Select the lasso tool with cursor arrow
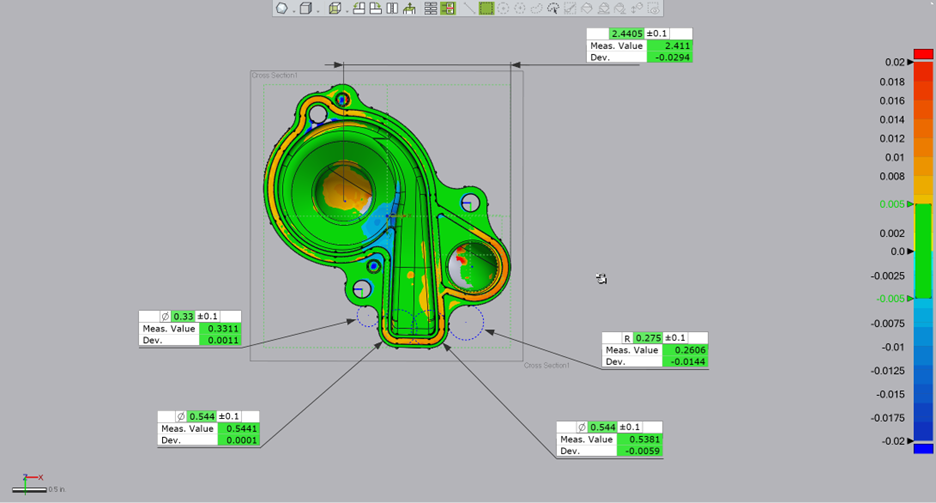Screen dimensions: 936x503 [x=553, y=8]
